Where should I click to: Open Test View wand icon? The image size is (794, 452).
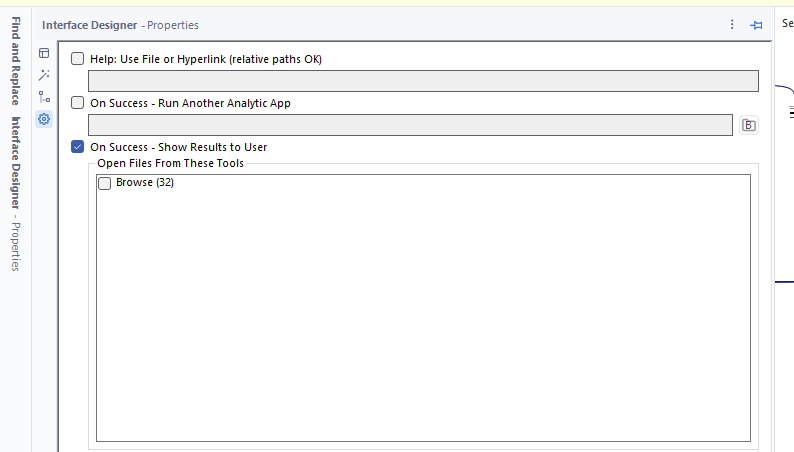pos(44,75)
